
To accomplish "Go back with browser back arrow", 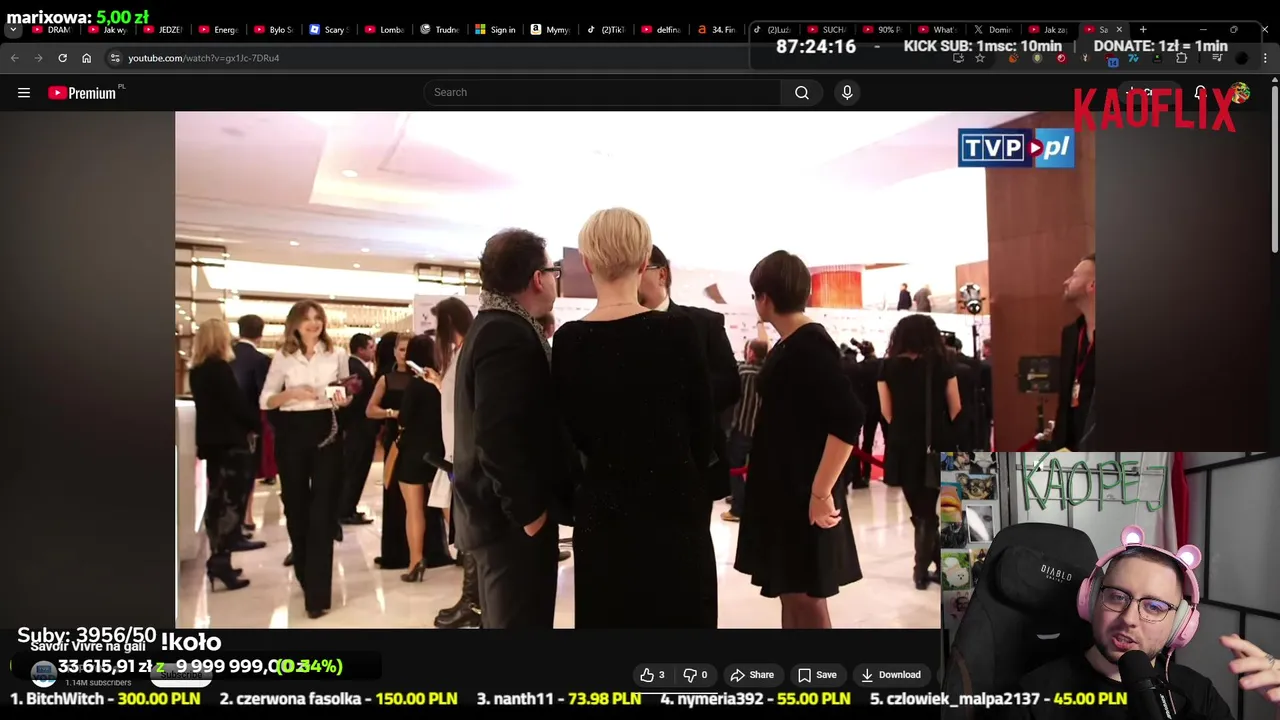I will [x=15, y=58].
